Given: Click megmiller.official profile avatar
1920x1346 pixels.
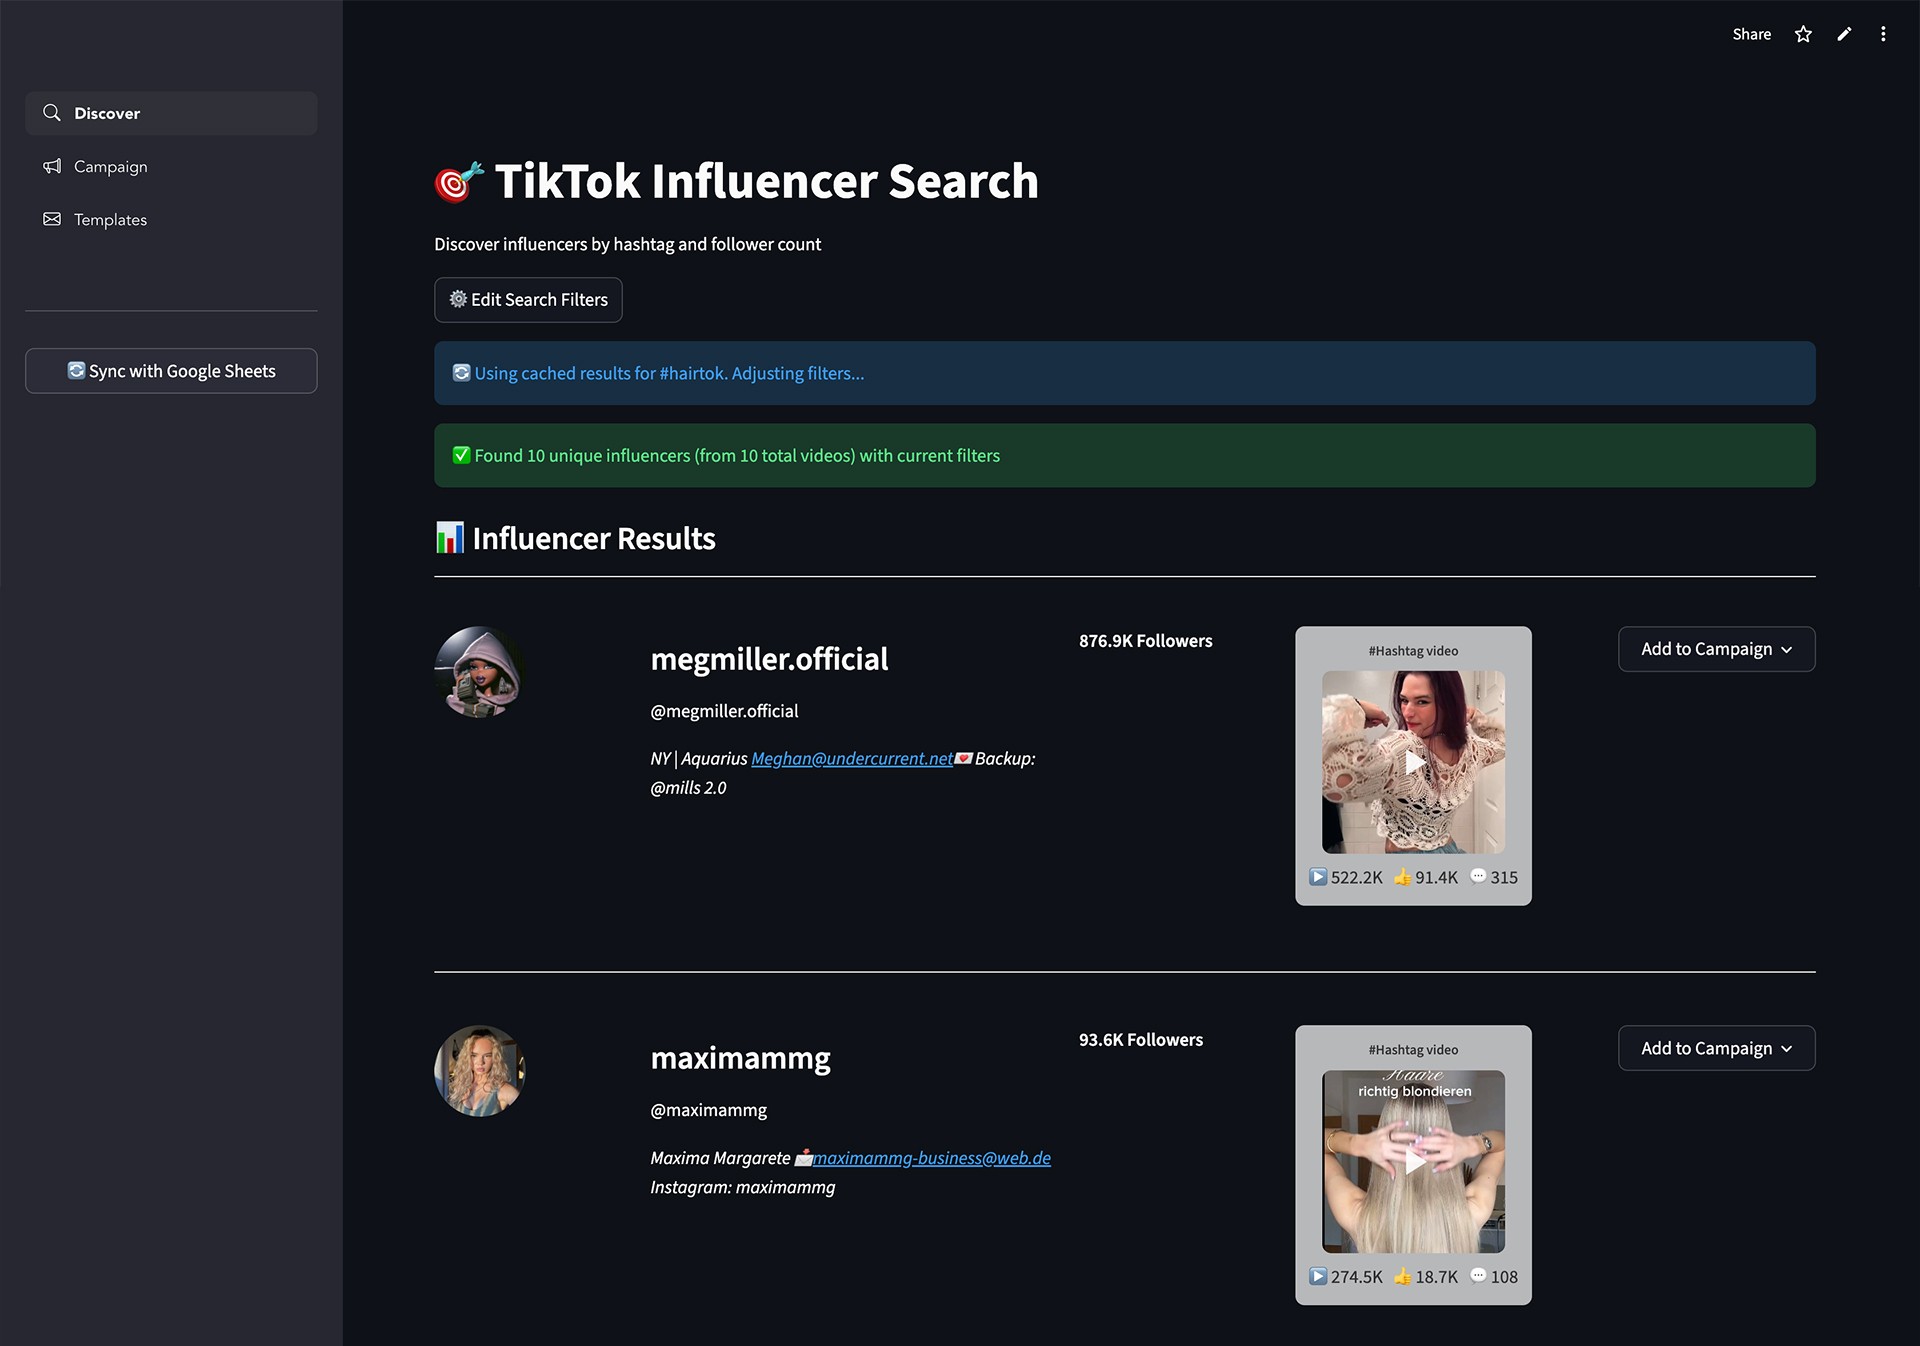Looking at the screenshot, I should [x=479, y=672].
